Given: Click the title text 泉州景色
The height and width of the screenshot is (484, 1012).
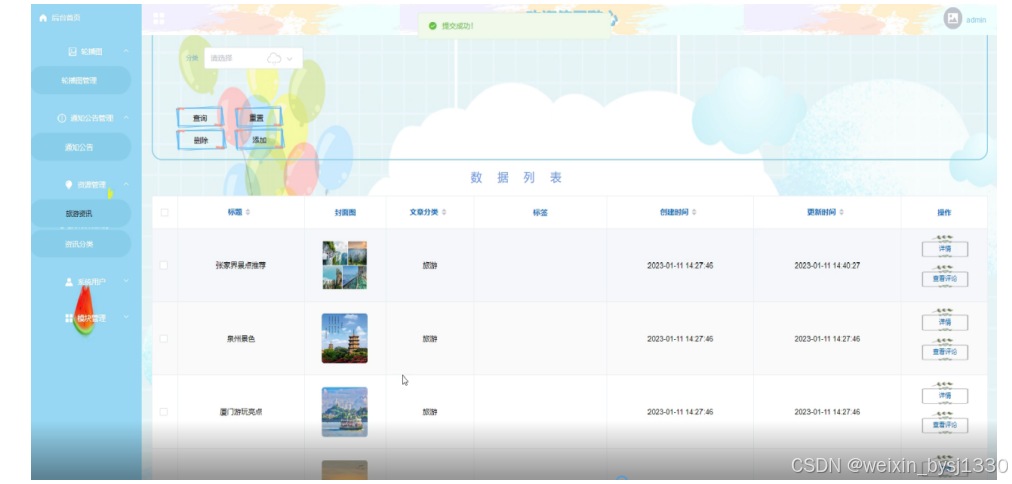Looking at the screenshot, I should (x=241, y=339).
